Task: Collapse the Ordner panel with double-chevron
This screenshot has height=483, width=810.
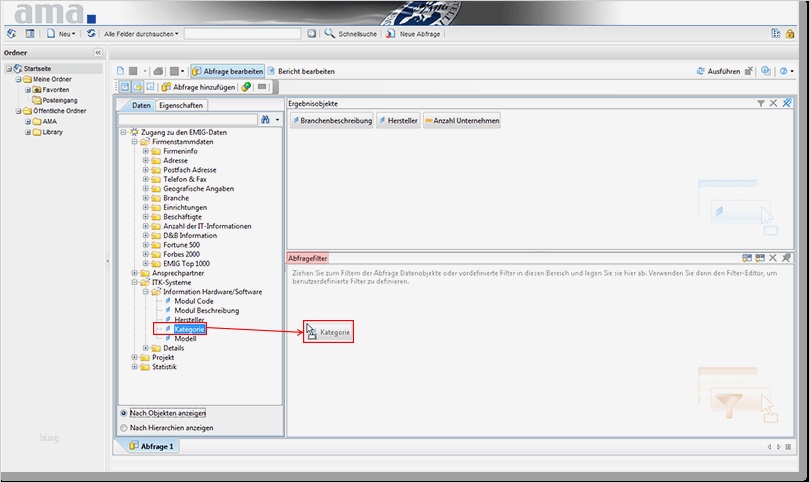Action: click(98, 53)
